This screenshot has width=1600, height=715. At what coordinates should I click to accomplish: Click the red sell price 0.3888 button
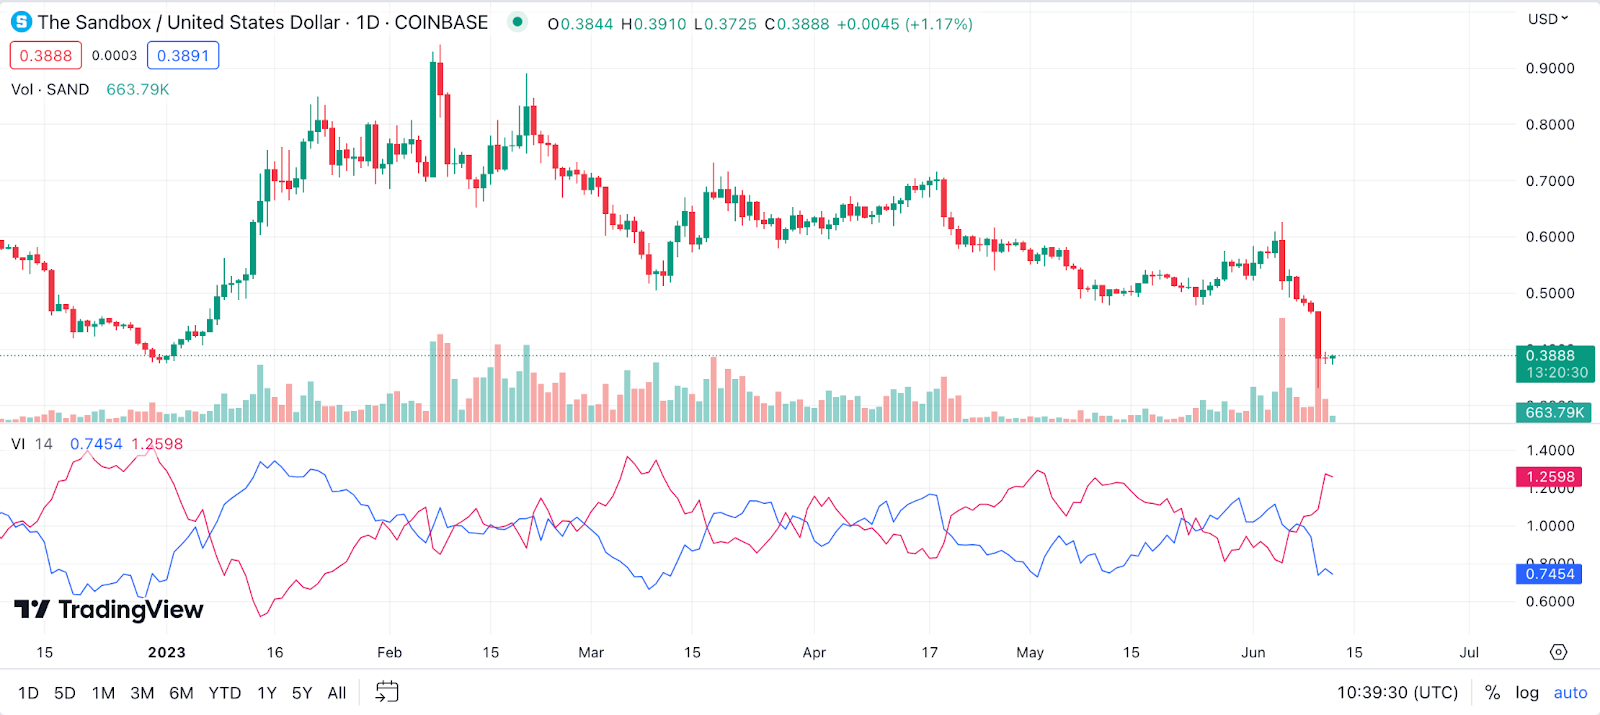(x=46, y=56)
